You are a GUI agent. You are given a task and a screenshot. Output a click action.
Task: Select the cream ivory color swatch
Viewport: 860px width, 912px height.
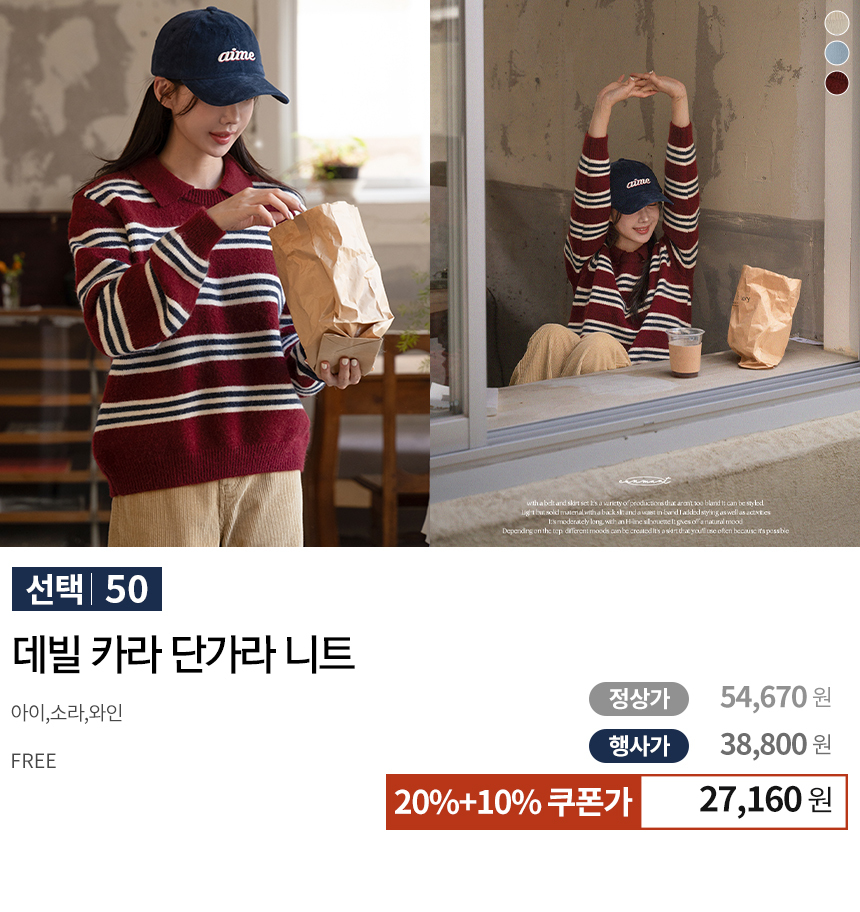(x=836, y=23)
